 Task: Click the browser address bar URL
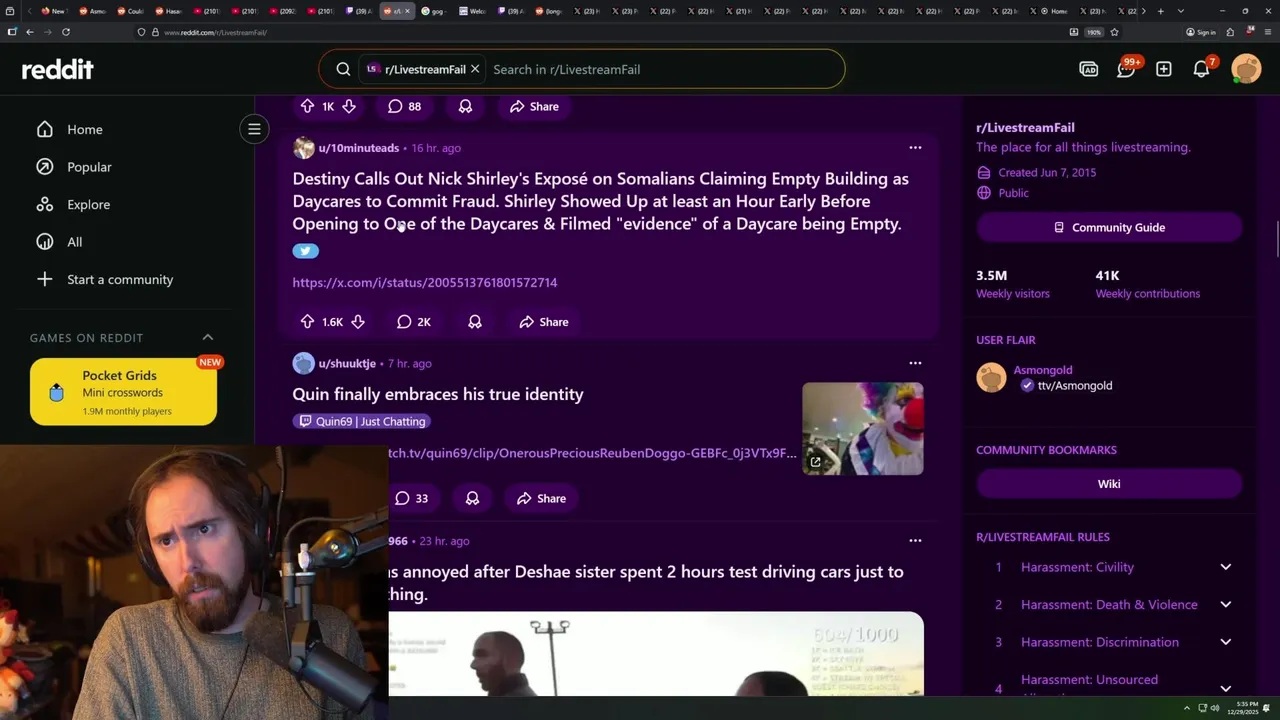click(x=215, y=32)
